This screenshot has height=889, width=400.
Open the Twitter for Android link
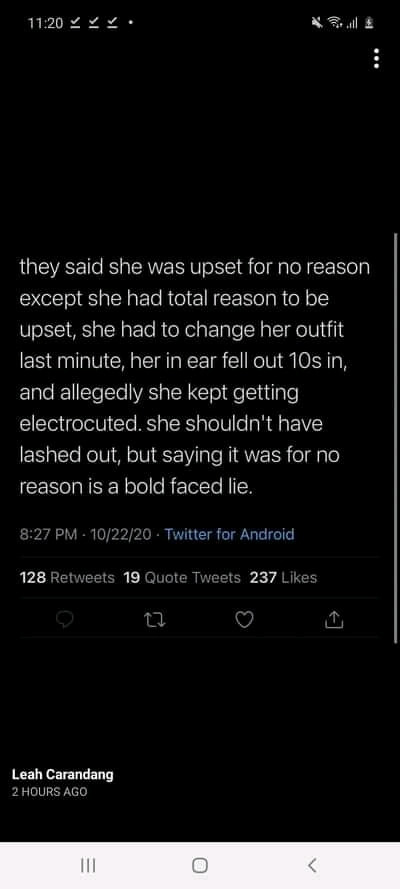pos(229,534)
